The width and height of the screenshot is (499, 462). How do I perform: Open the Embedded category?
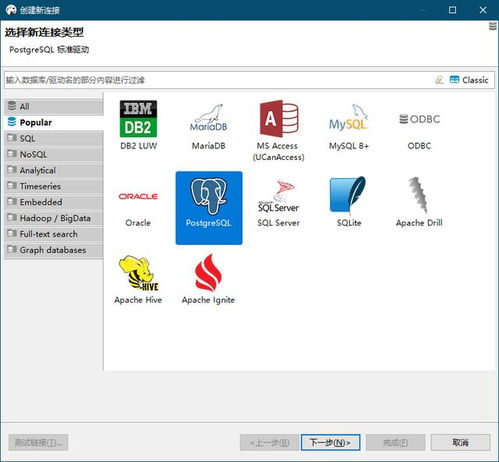pos(54,202)
